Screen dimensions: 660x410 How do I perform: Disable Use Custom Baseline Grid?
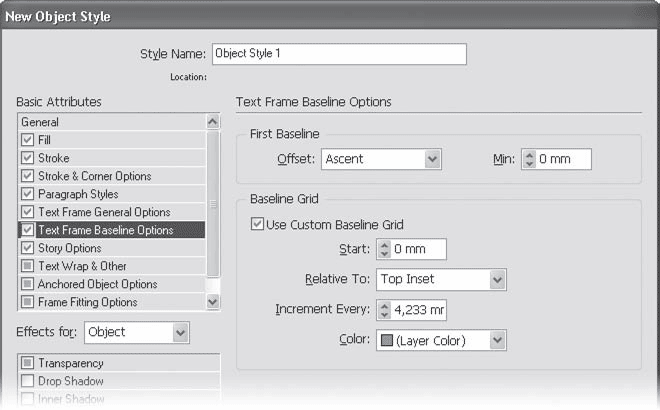point(258,224)
